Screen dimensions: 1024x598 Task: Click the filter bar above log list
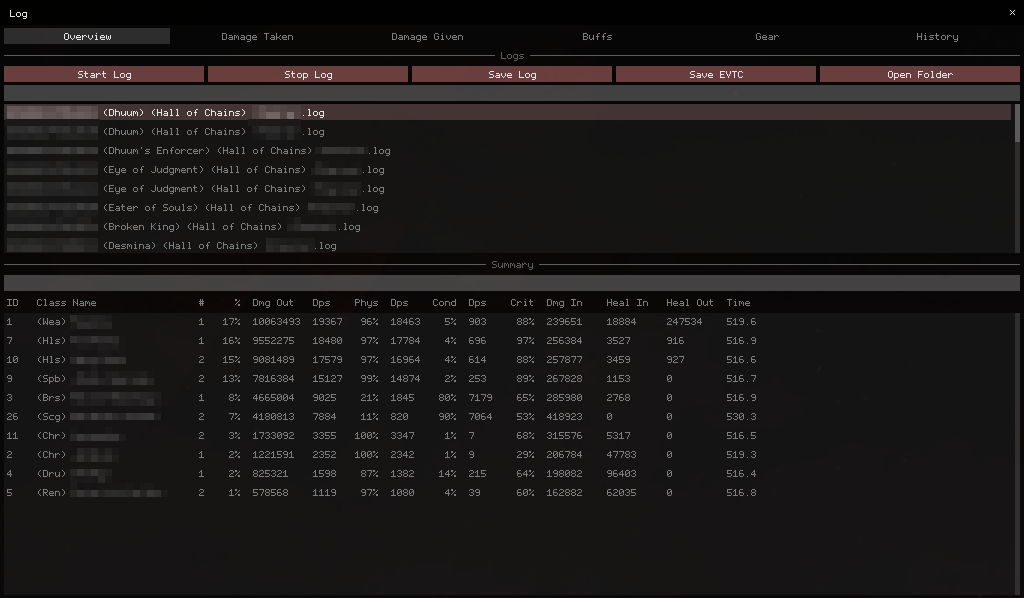click(x=512, y=93)
